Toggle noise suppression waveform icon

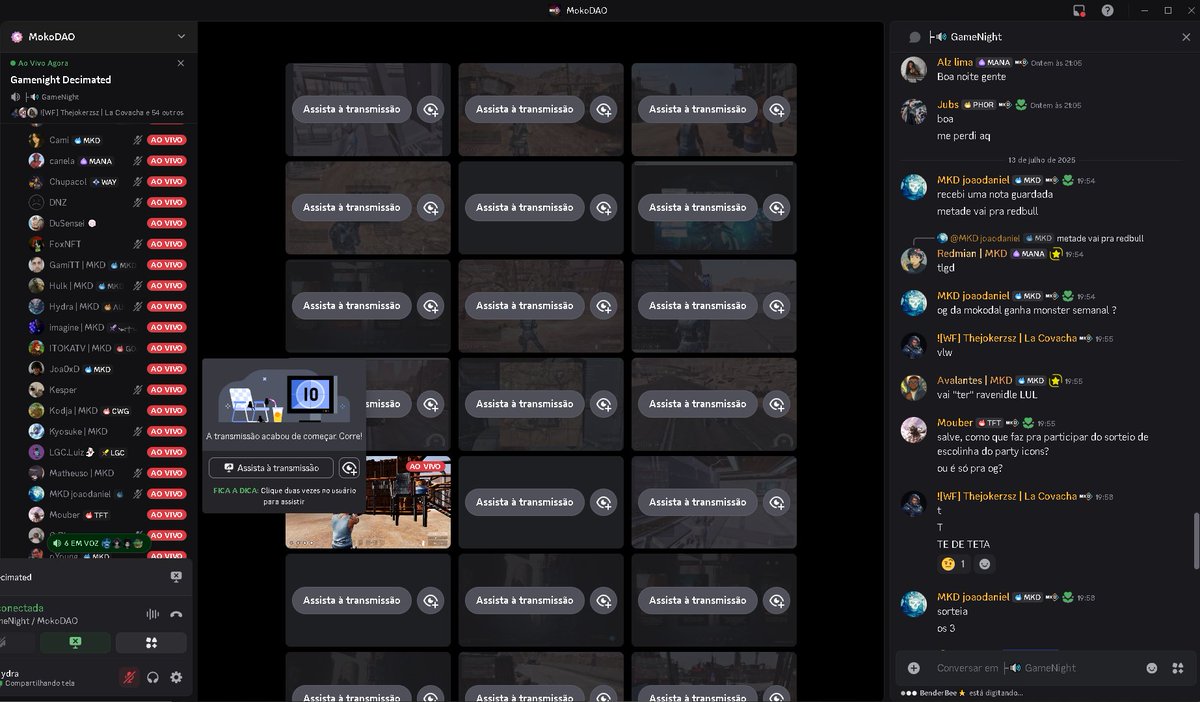pos(153,615)
